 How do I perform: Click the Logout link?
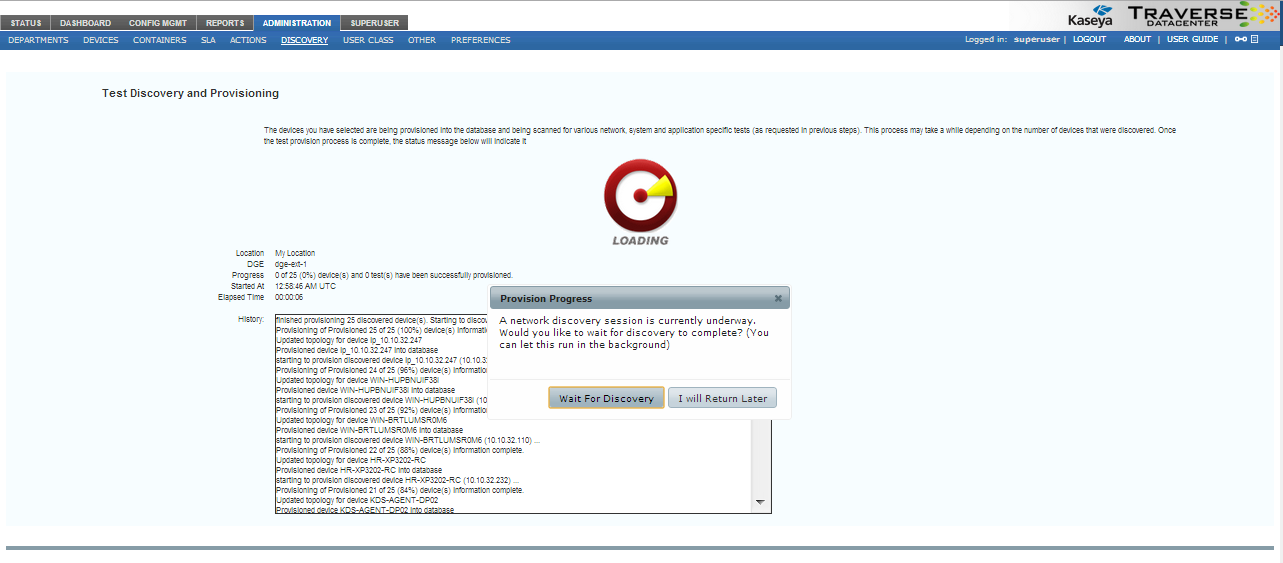coord(1089,40)
